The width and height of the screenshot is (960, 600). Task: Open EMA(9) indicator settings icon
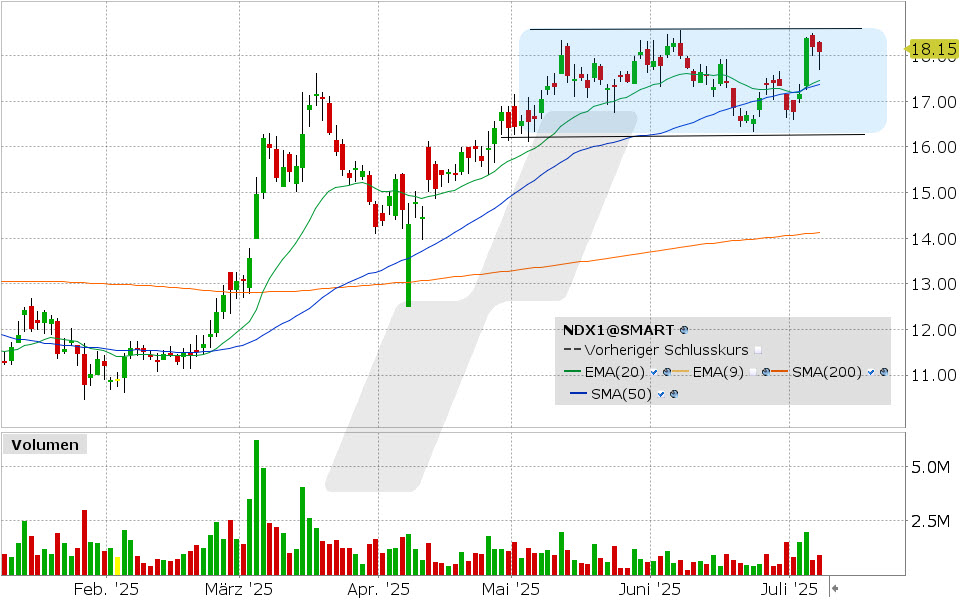click(x=766, y=372)
